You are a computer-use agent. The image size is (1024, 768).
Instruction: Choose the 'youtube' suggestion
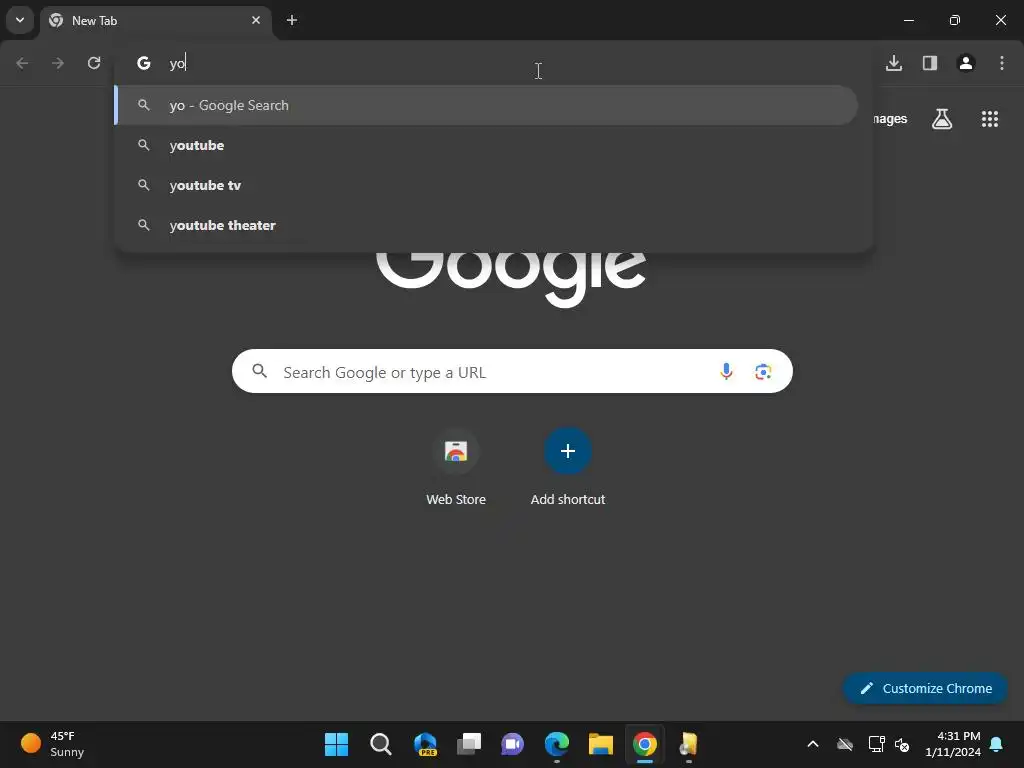click(x=486, y=145)
